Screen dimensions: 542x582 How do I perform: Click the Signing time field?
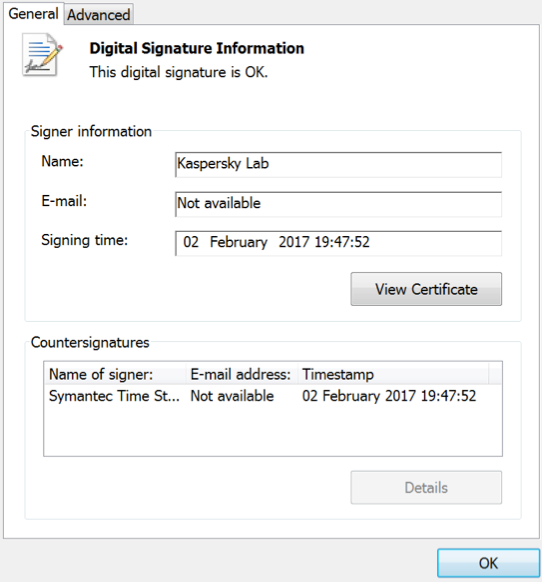pos(338,243)
